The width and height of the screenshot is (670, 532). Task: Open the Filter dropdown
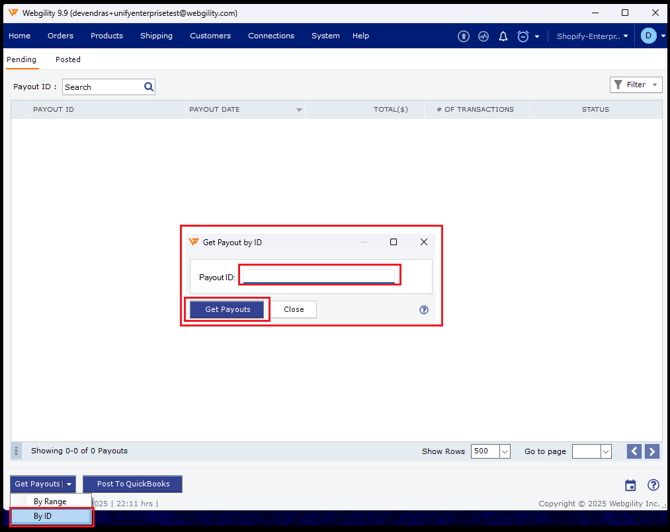click(x=636, y=85)
